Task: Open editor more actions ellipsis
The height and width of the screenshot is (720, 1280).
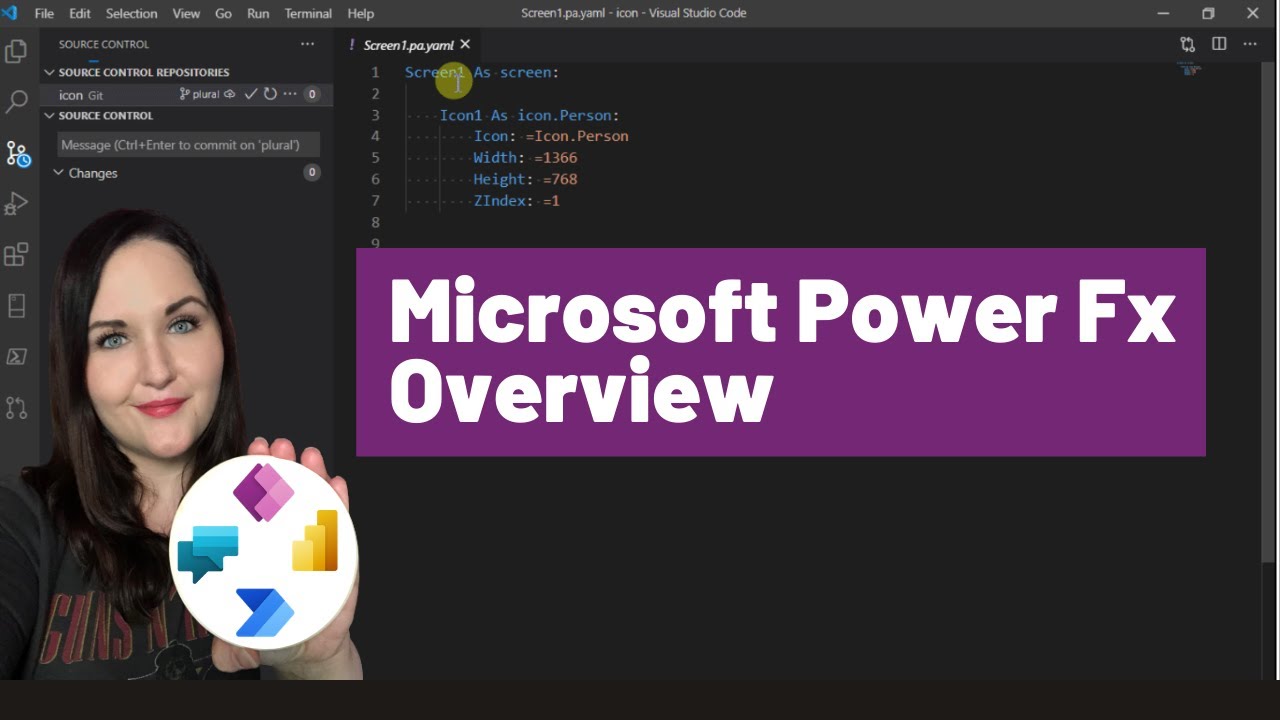Action: pos(1250,44)
